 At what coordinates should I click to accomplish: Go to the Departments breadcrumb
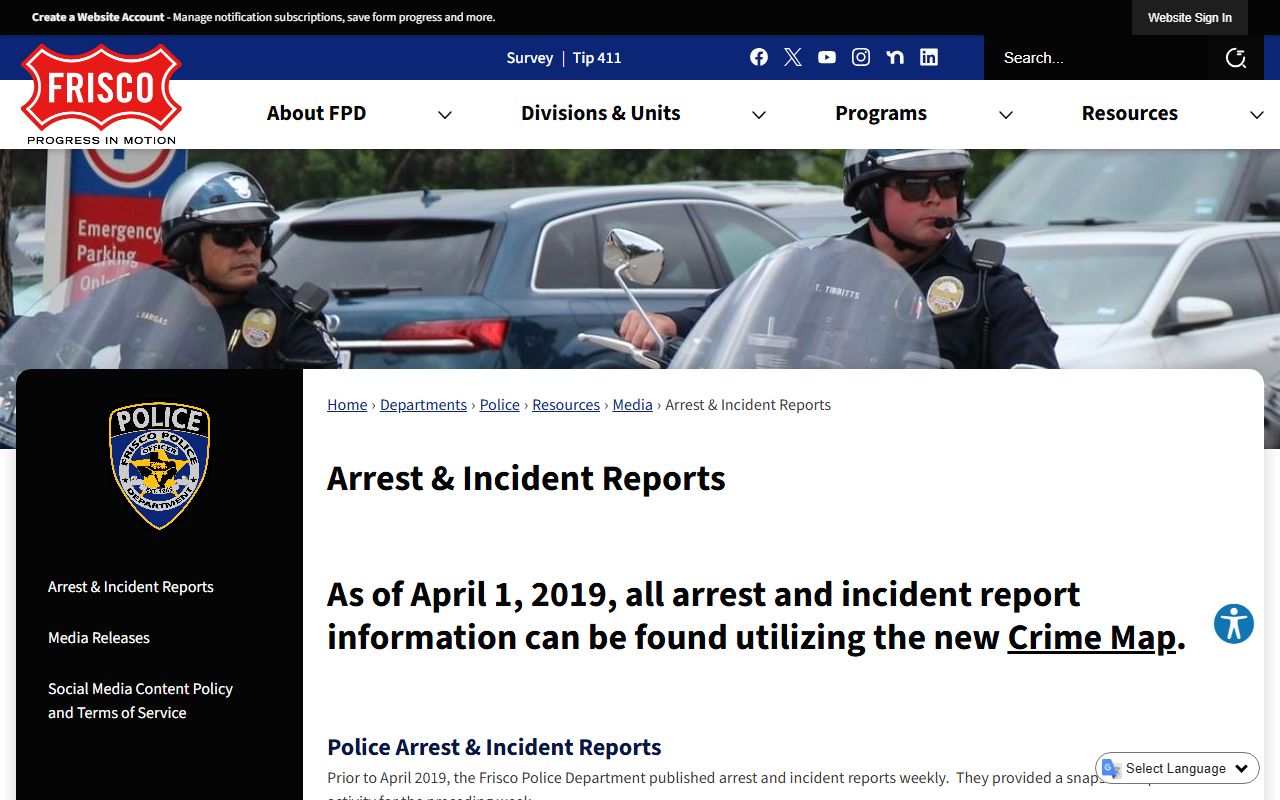pos(423,405)
